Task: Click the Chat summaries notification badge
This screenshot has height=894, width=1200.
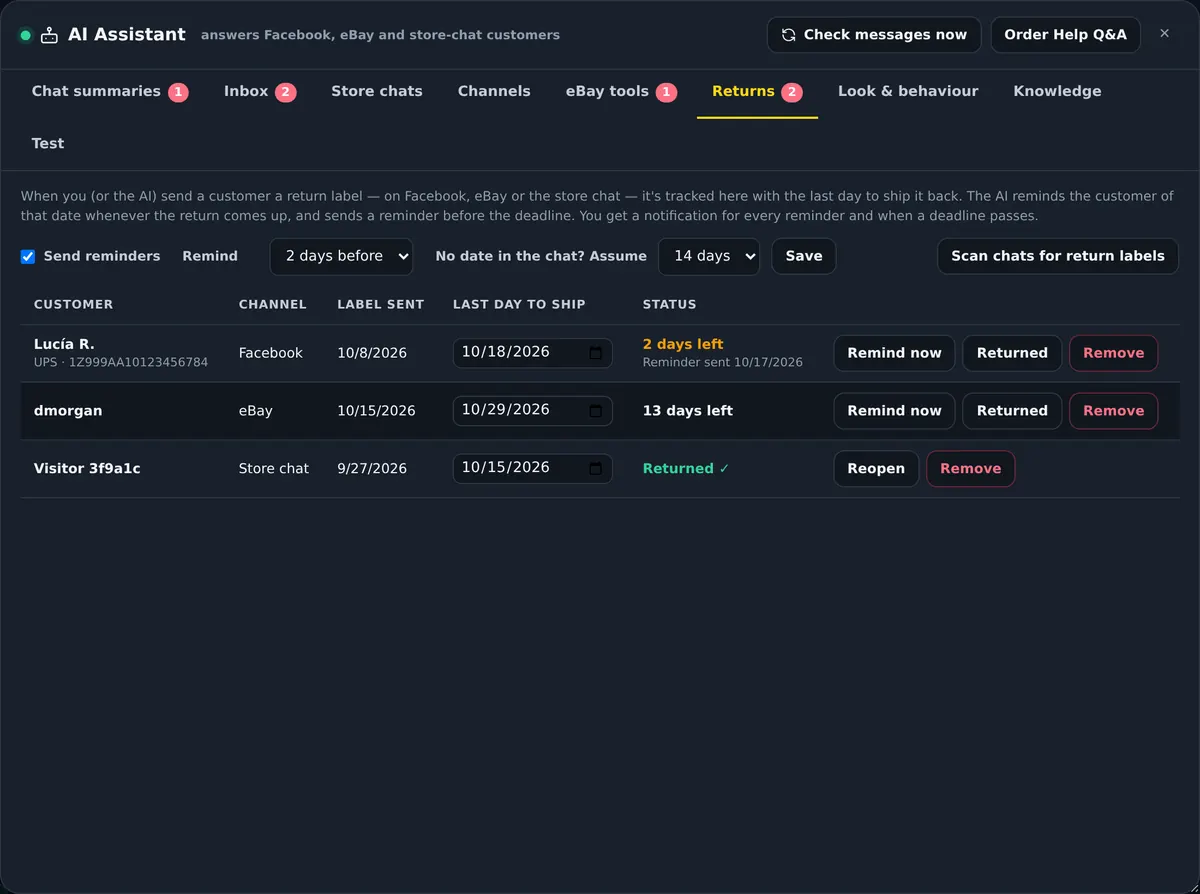Action: [178, 92]
